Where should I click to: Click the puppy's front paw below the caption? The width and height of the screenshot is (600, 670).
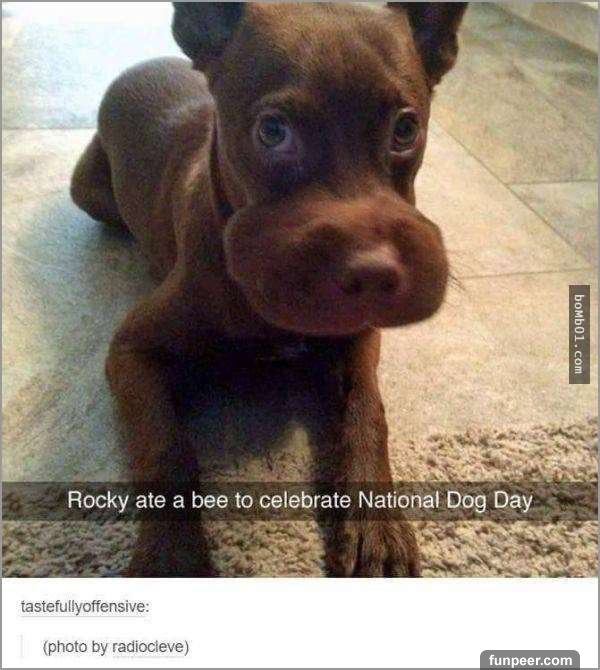point(376,549)
